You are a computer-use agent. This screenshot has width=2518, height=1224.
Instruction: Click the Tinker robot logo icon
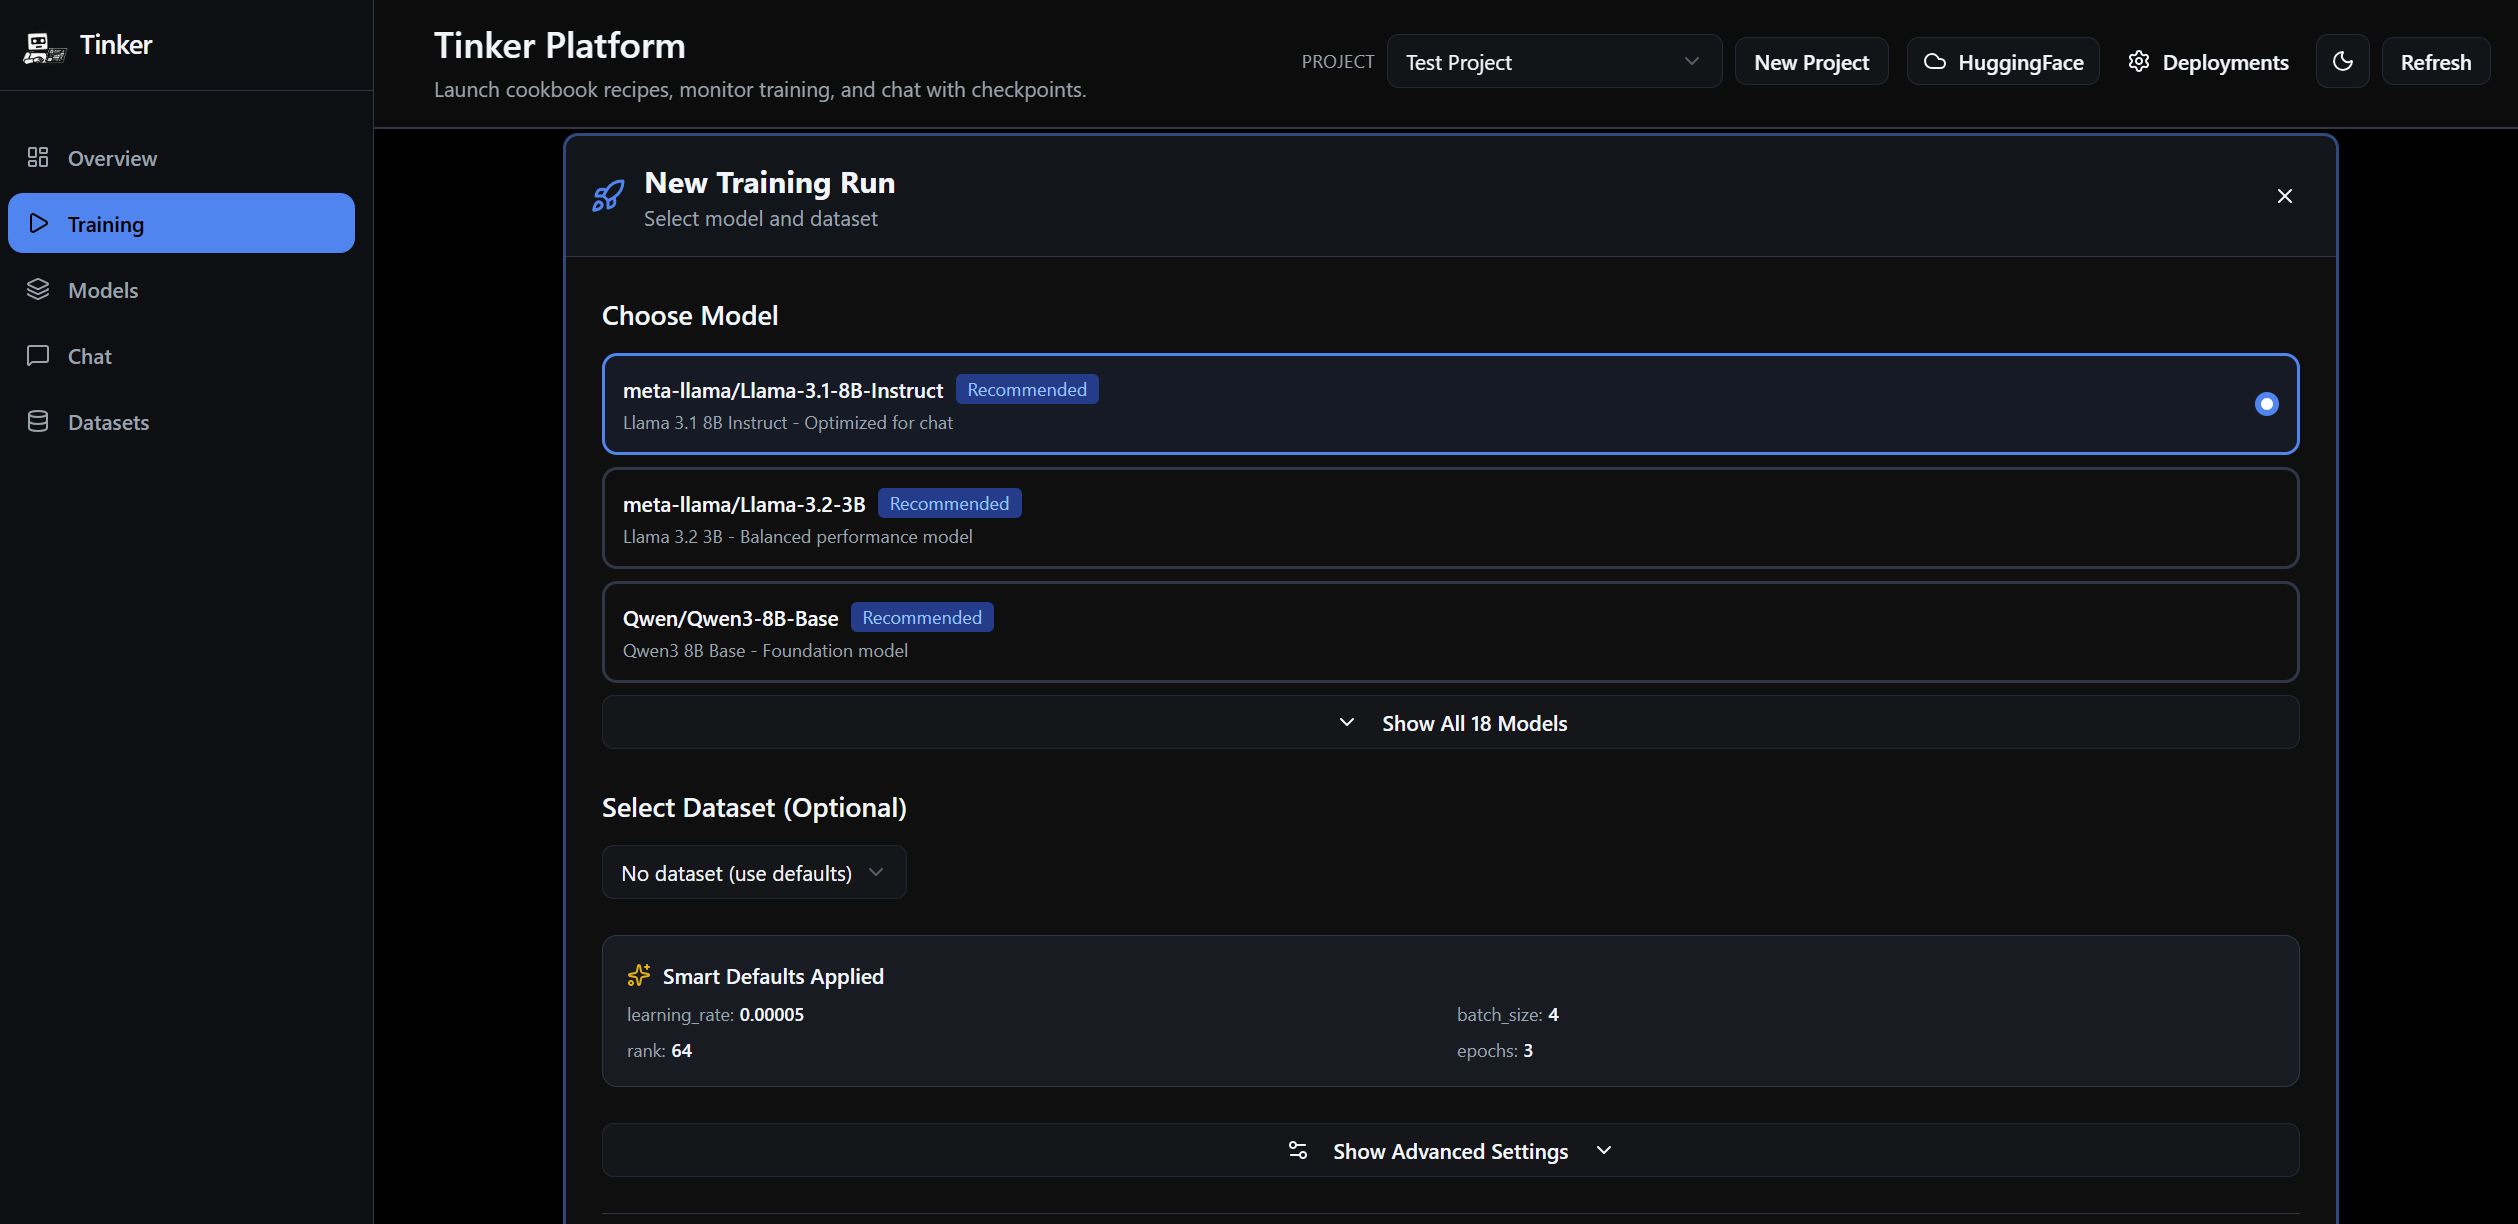pos(43,46)
